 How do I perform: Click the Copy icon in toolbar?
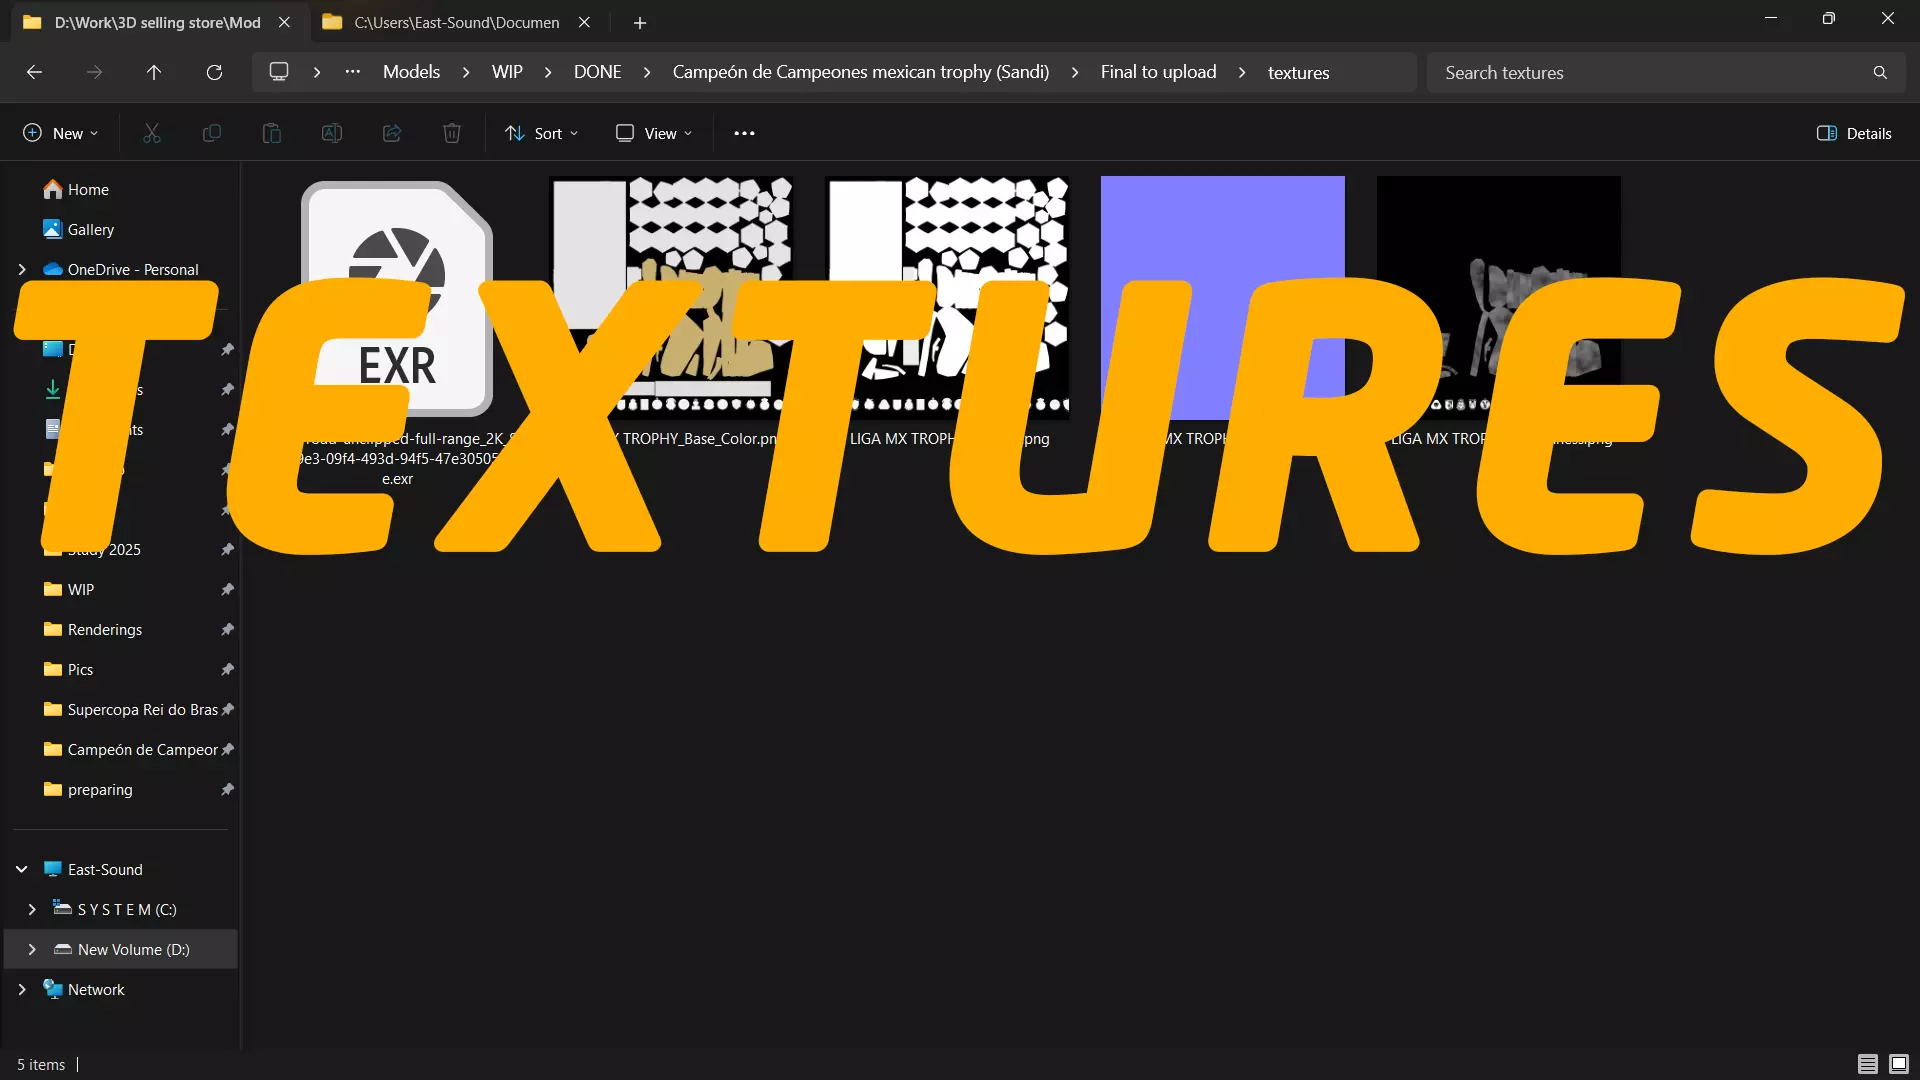(x=212, y=133)
